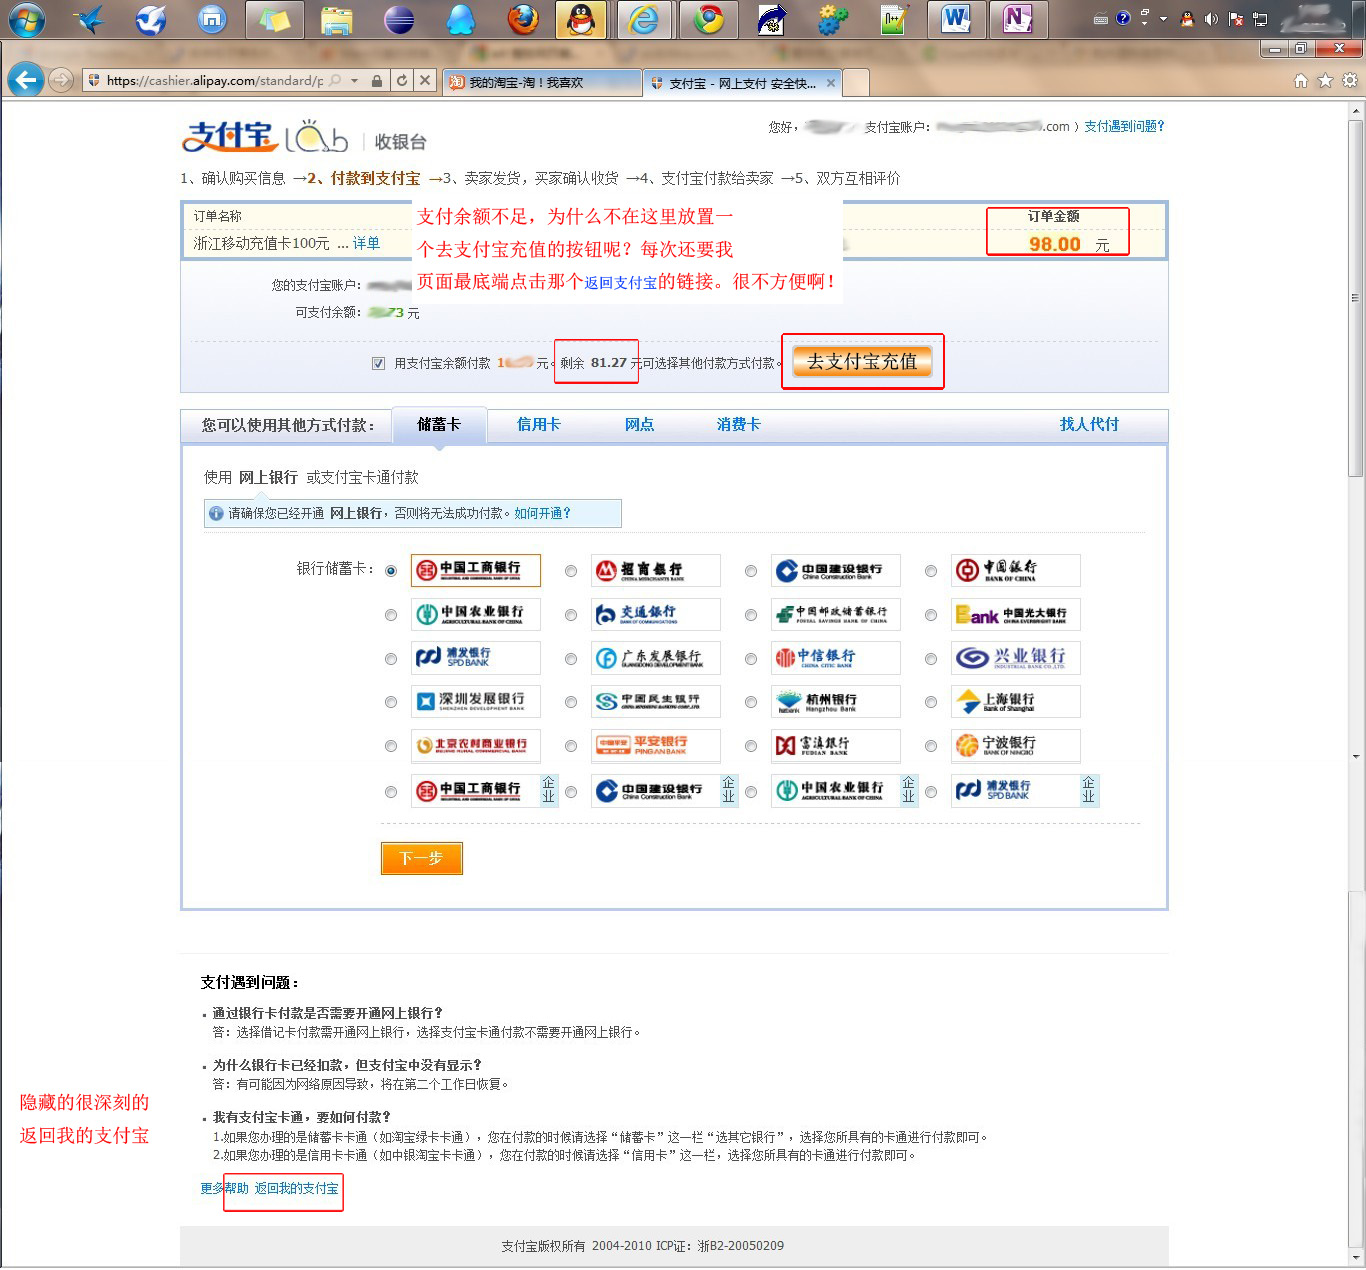The image size is (1366, 1270).
Task: Select 中国农业银行 savings card radio
Action: [391, 615]
